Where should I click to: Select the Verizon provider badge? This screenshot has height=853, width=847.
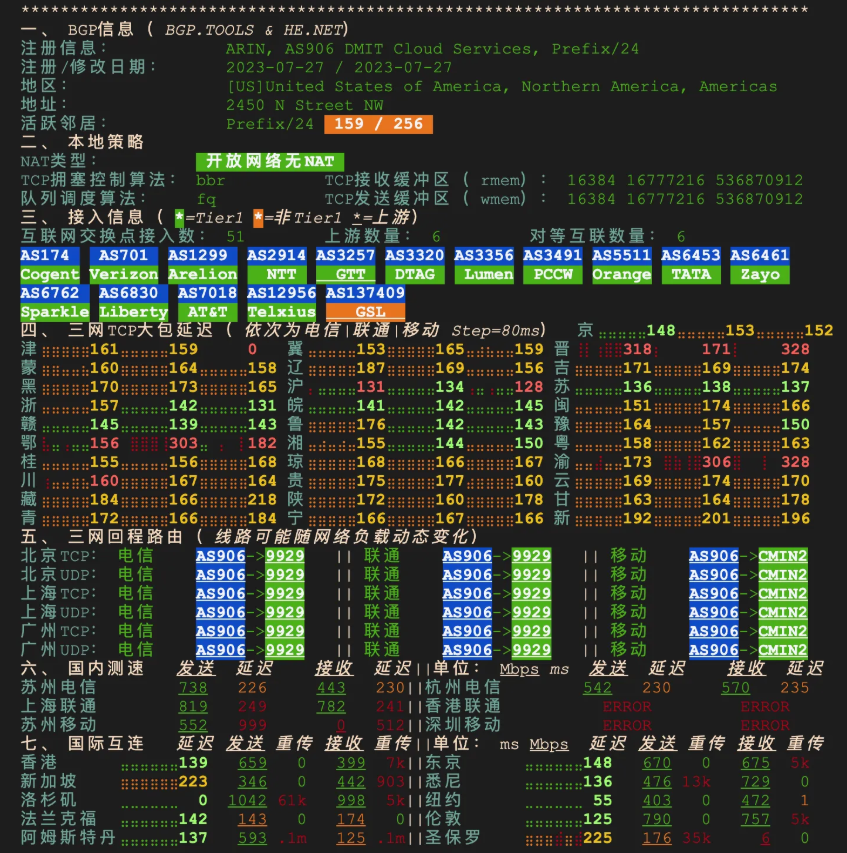pyautogui.click(x=123, y=274)
